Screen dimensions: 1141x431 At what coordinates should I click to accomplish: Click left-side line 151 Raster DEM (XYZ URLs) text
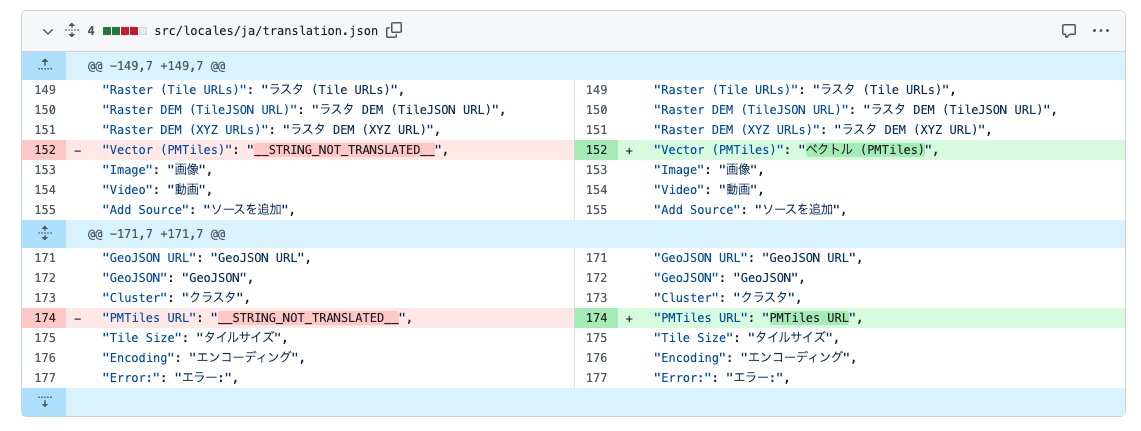(x=271, y=130)
